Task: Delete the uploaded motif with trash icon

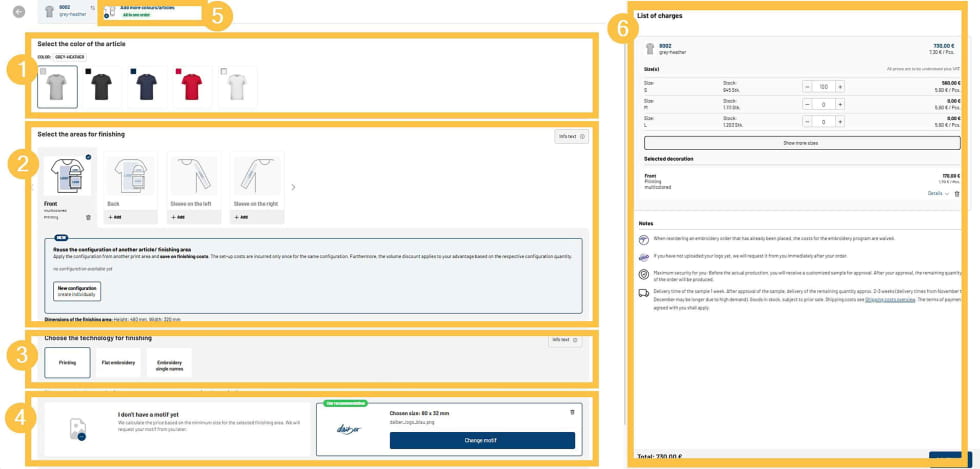Action: [x=572, y=412]
